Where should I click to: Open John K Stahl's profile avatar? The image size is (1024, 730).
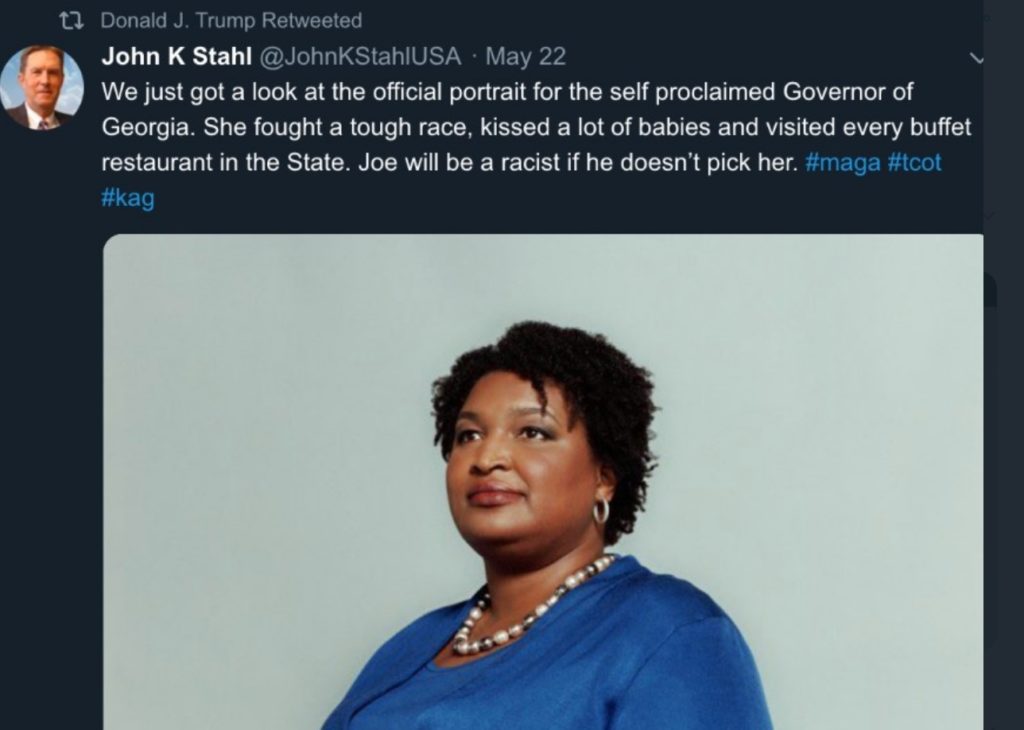(x=42, y=87)
